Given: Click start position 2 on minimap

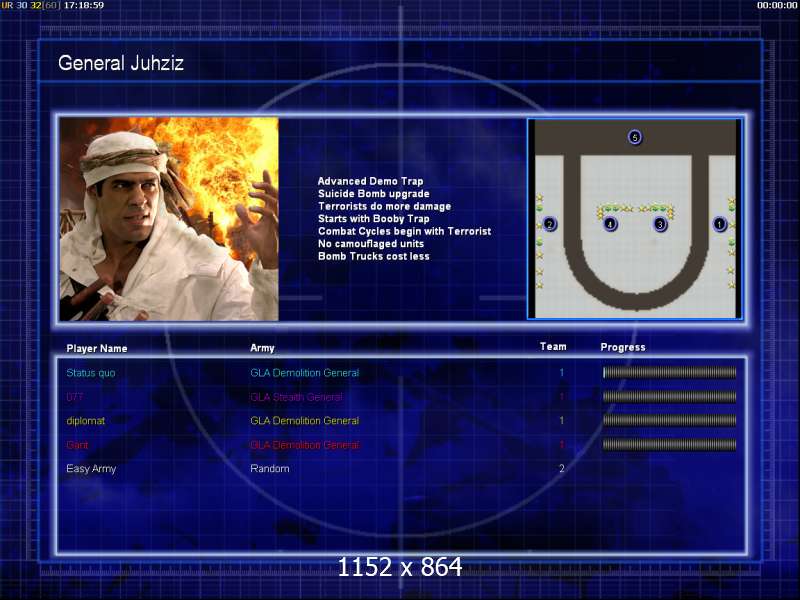Looking at the screenshot, I should click(x=549, y=224).
